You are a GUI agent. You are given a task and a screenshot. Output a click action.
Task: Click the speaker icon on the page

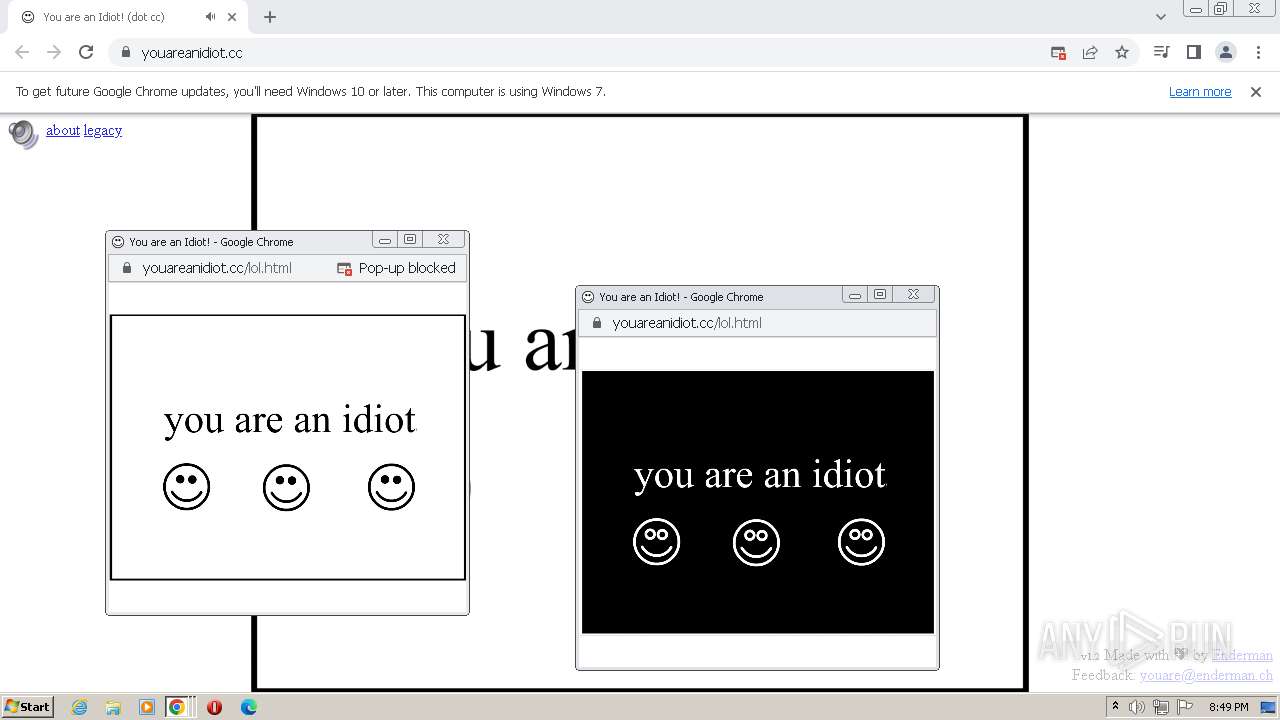tap(23, 134)
